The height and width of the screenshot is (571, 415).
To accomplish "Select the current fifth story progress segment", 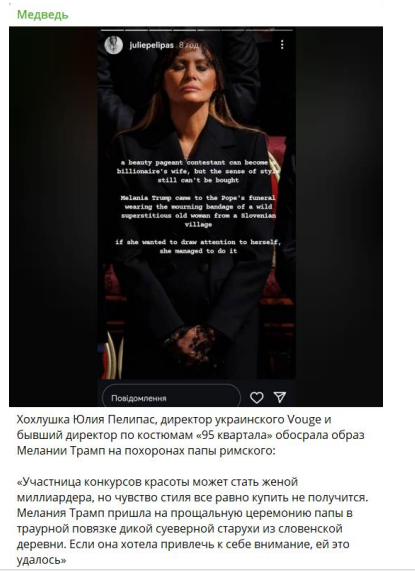I will 209,30.
